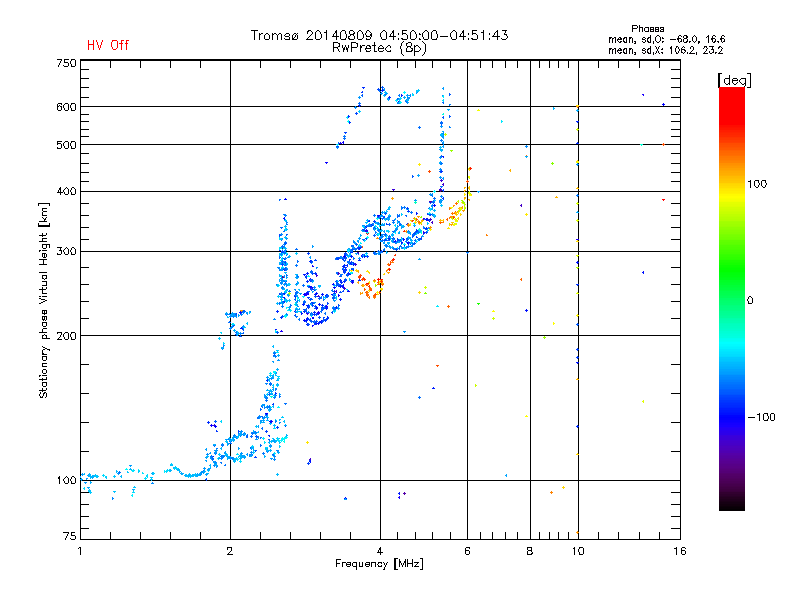800x600 pixels.
Task: Click the phase colorbar
Action: point(732,299)
